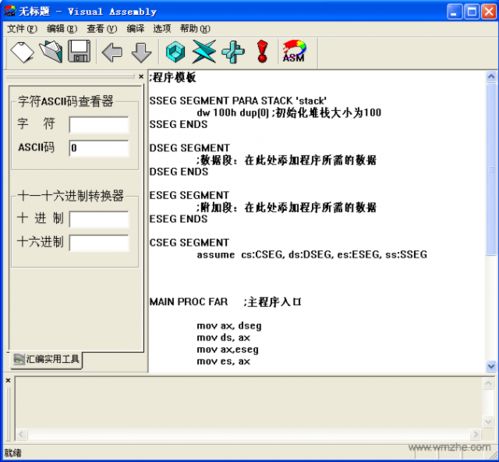This screenshot has width=499, height=462.
Task: Click the editor scrollbar down arrow
Action: pos(491,366)
